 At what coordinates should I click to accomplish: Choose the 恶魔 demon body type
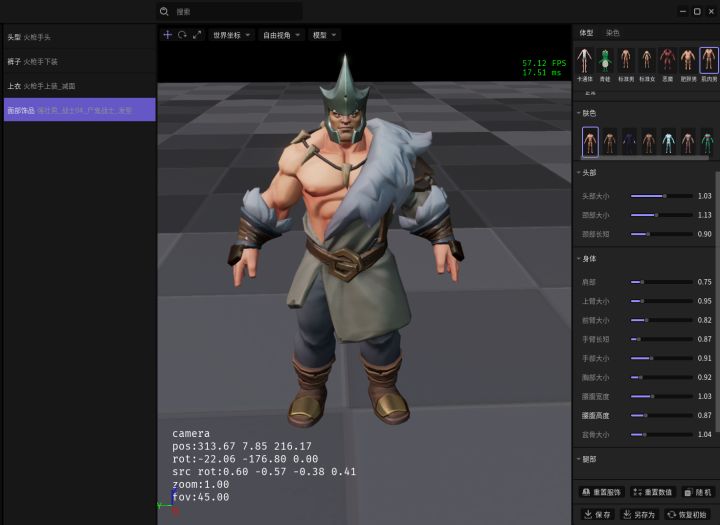(667, 61)
